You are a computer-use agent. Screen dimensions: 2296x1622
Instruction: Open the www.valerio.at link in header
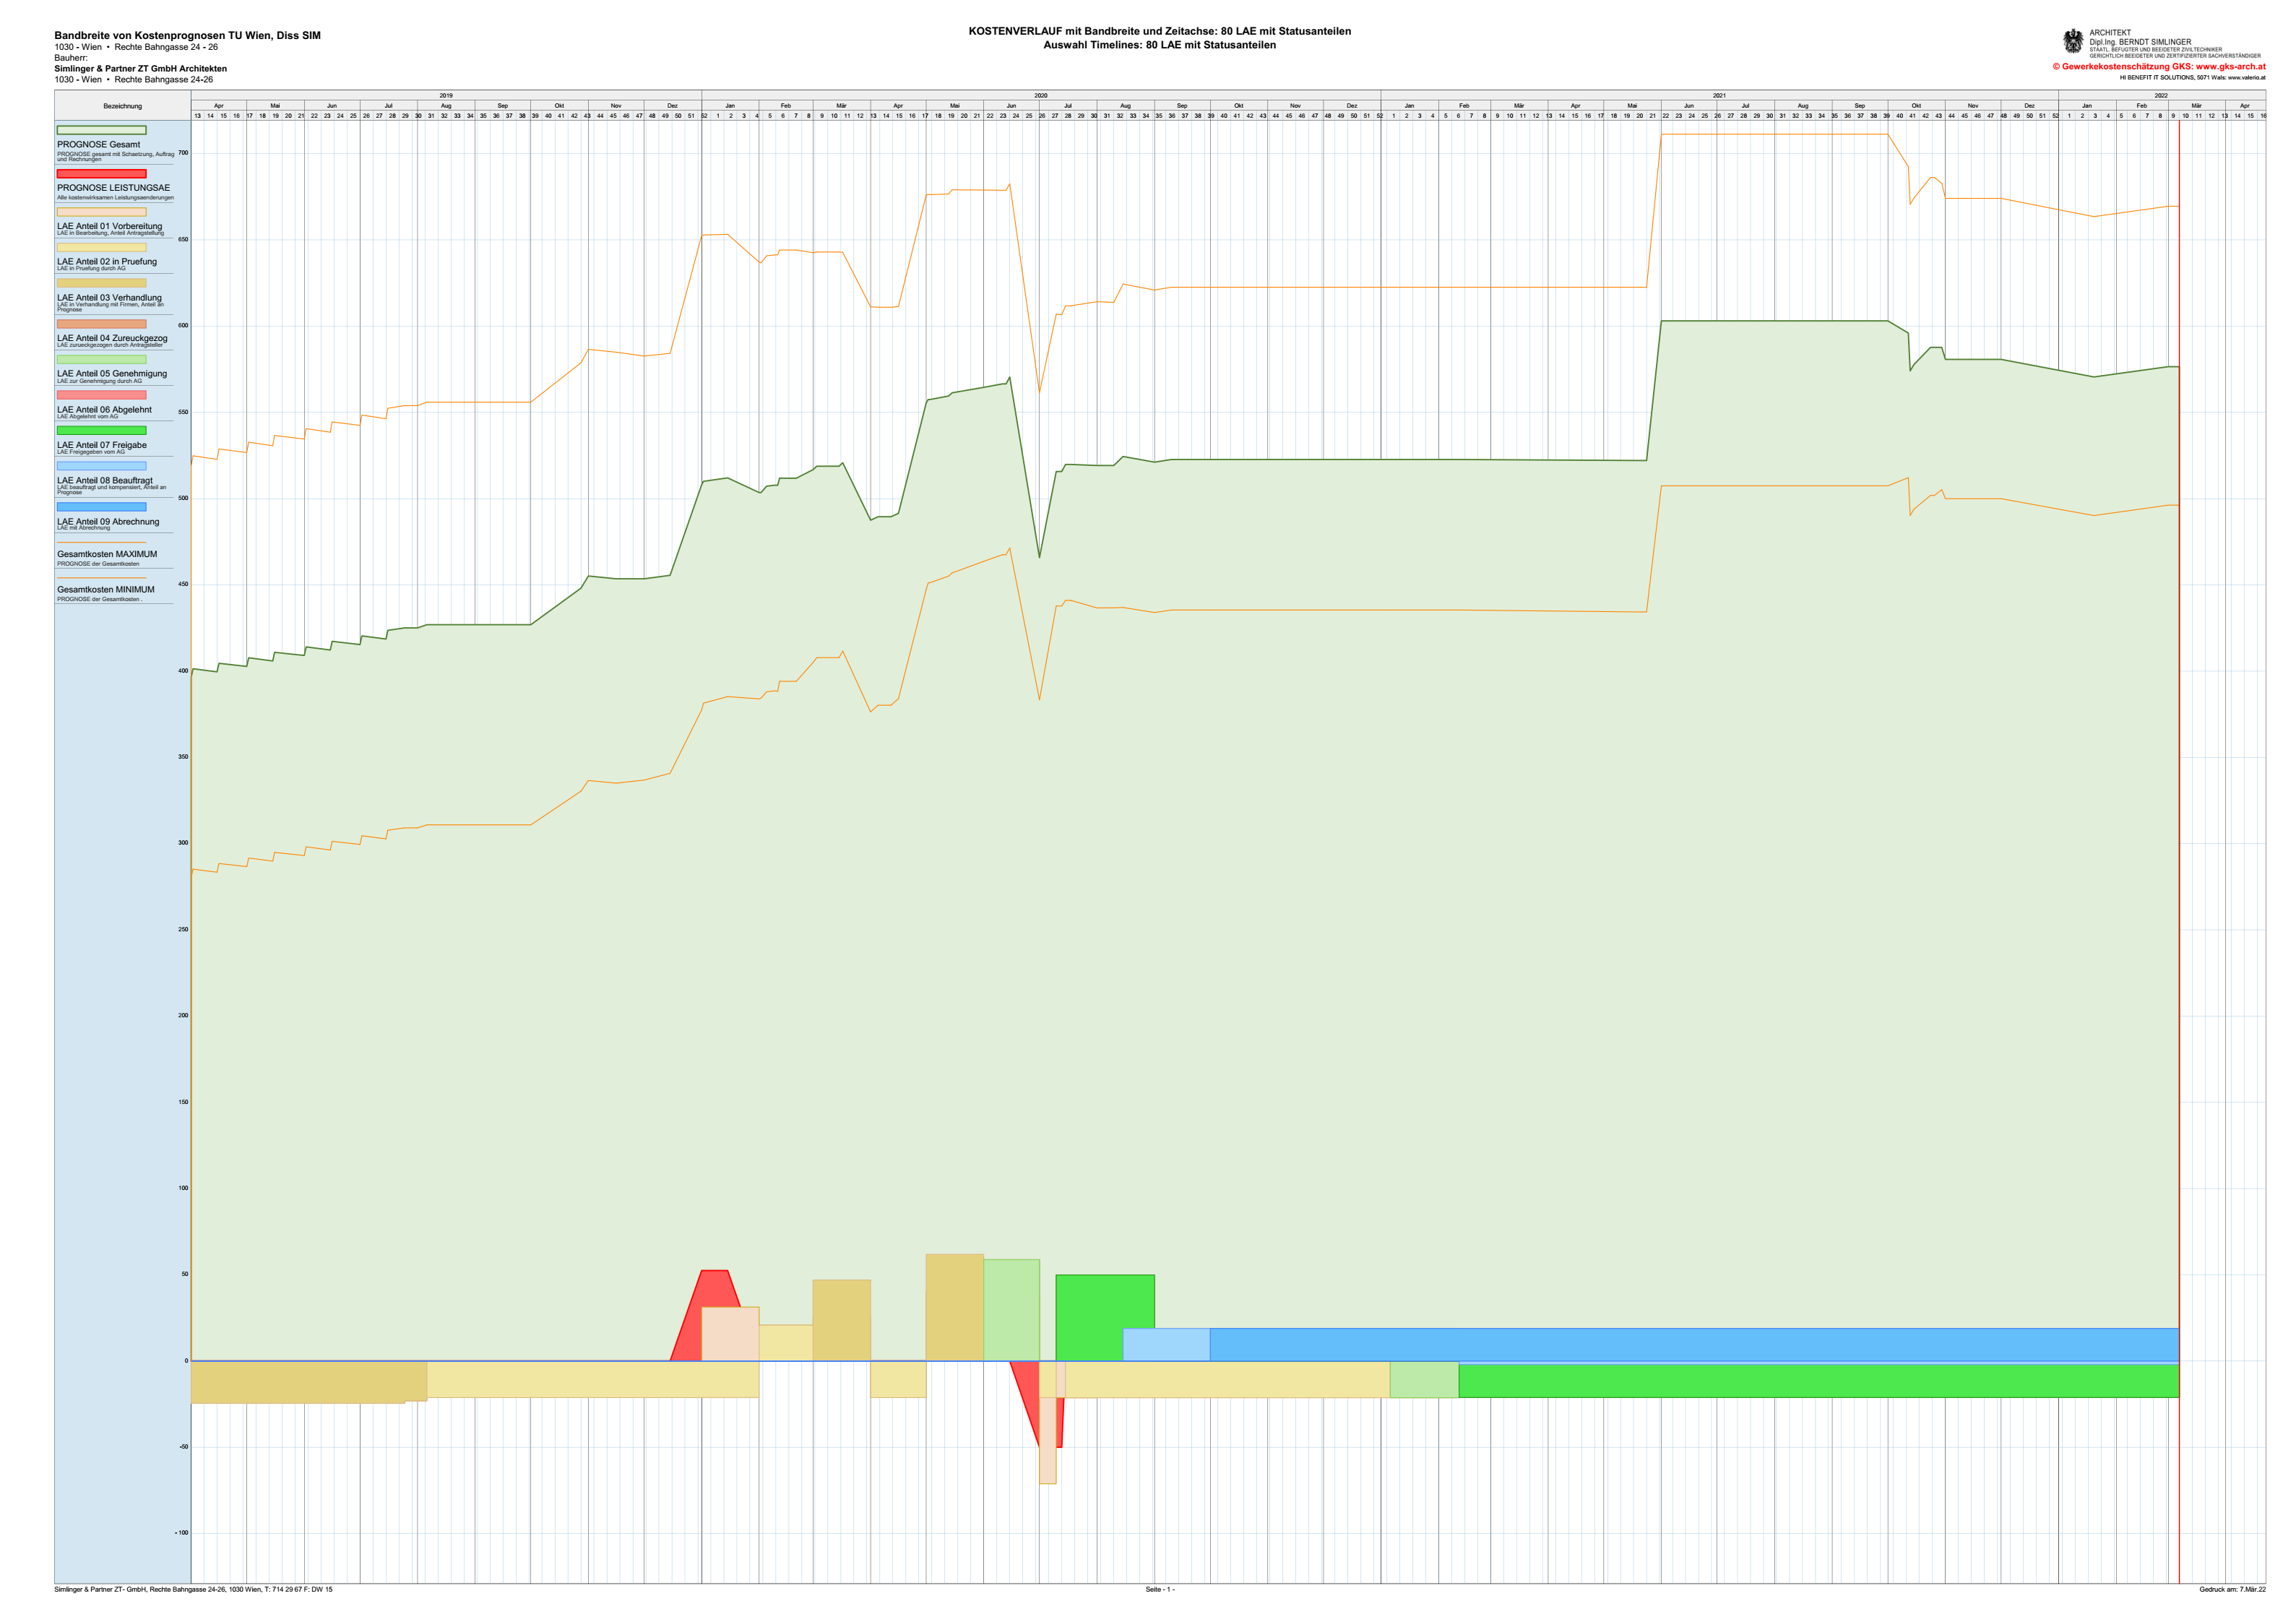click(2246, 78)
